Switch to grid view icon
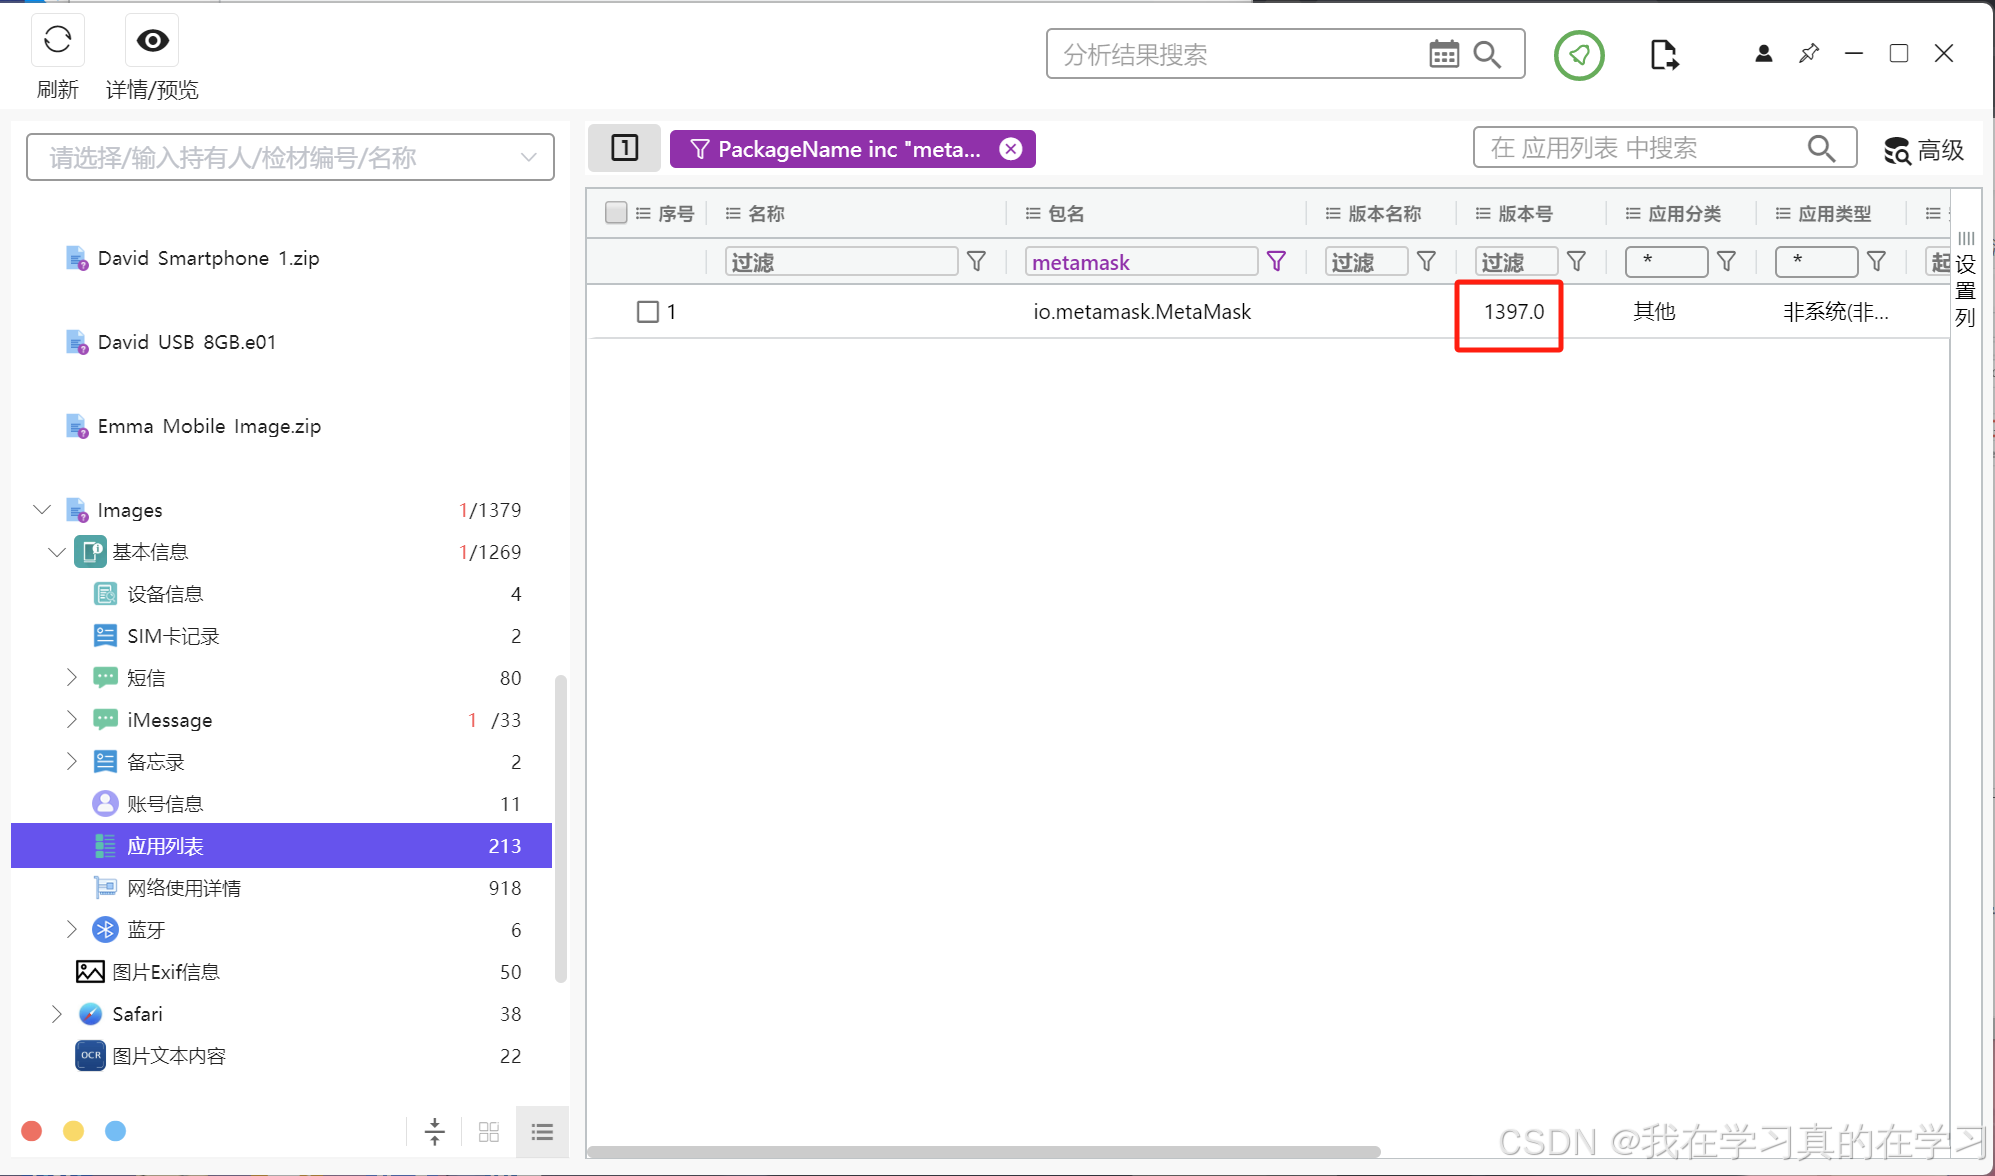The image size is (1995, 1176). click(x=489, y=1132)
